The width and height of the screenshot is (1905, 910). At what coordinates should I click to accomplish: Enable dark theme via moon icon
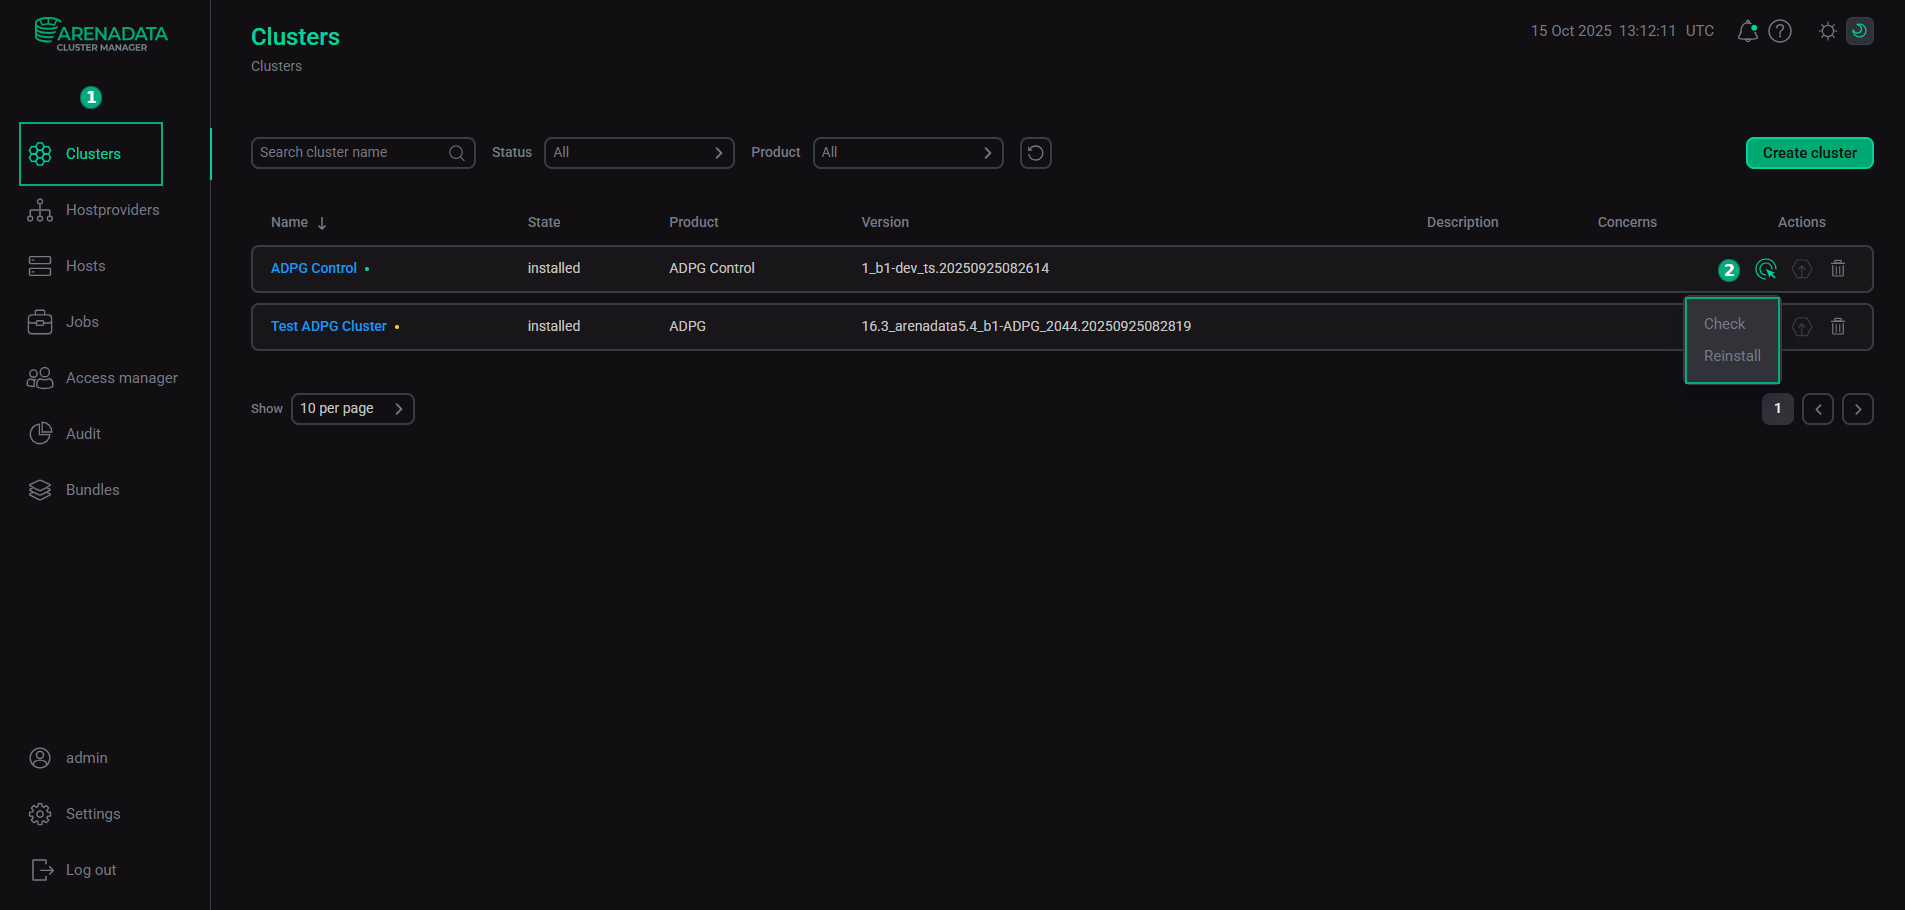(x=1859, y=31)
